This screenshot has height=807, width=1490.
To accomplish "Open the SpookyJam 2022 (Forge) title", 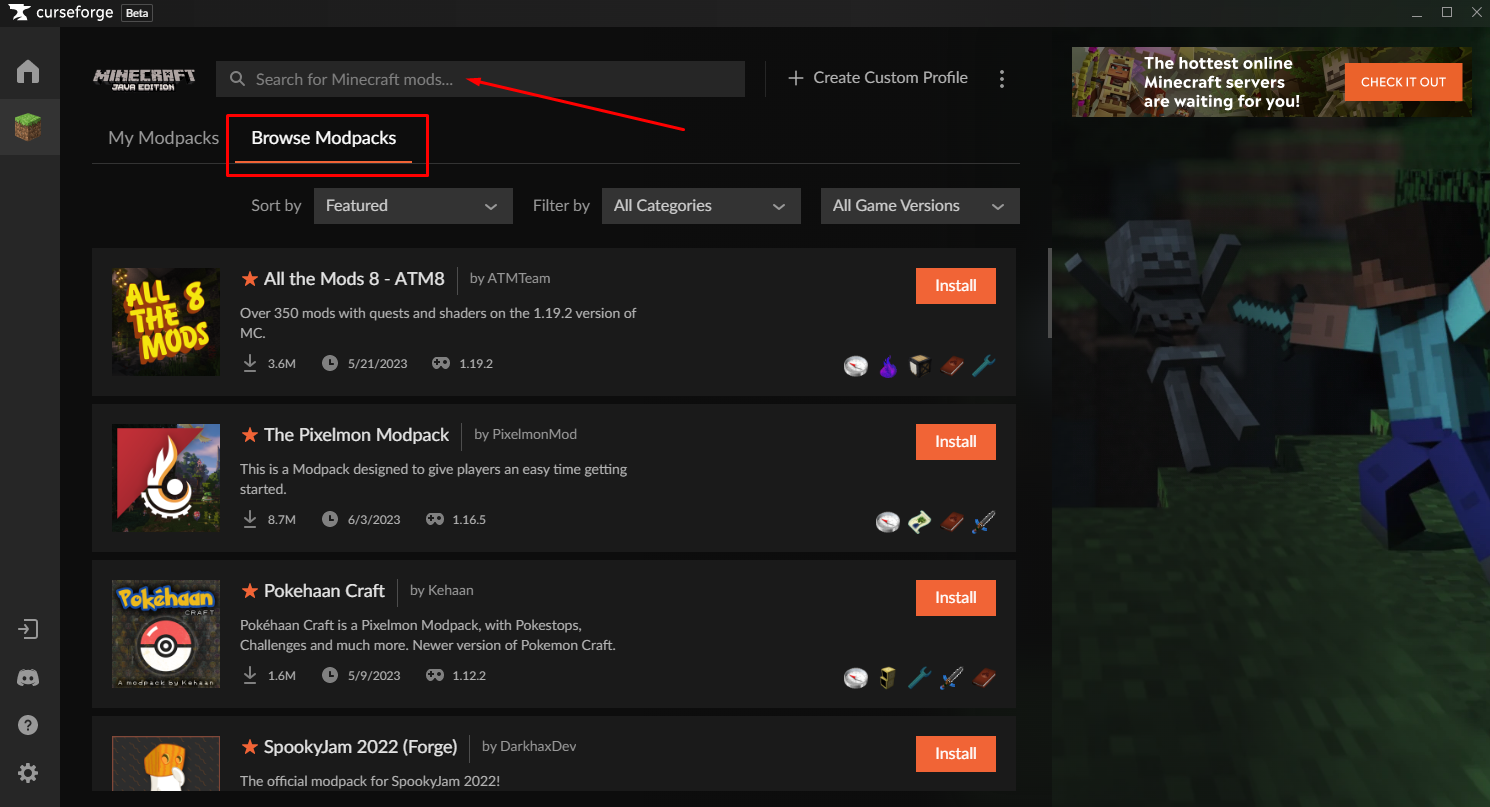I will pos(360,747).
